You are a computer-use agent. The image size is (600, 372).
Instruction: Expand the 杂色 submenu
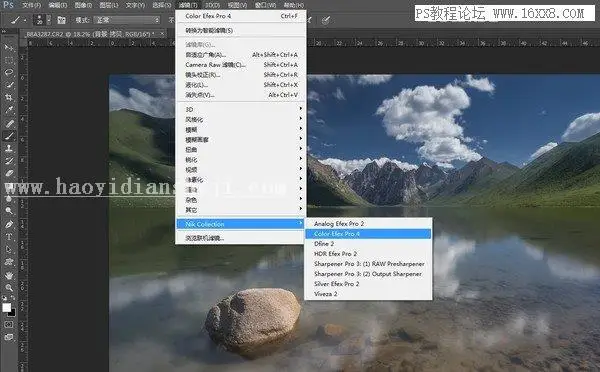coord(240,199)
